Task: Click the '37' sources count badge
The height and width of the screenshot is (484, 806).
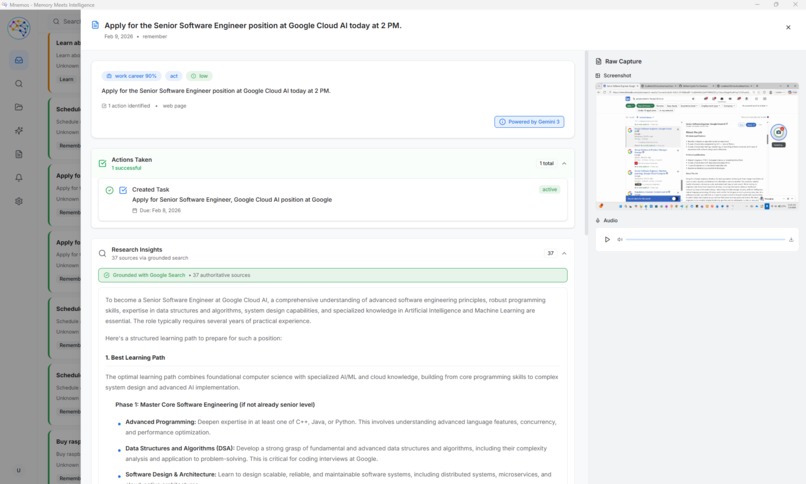Action: pos(551,253)
